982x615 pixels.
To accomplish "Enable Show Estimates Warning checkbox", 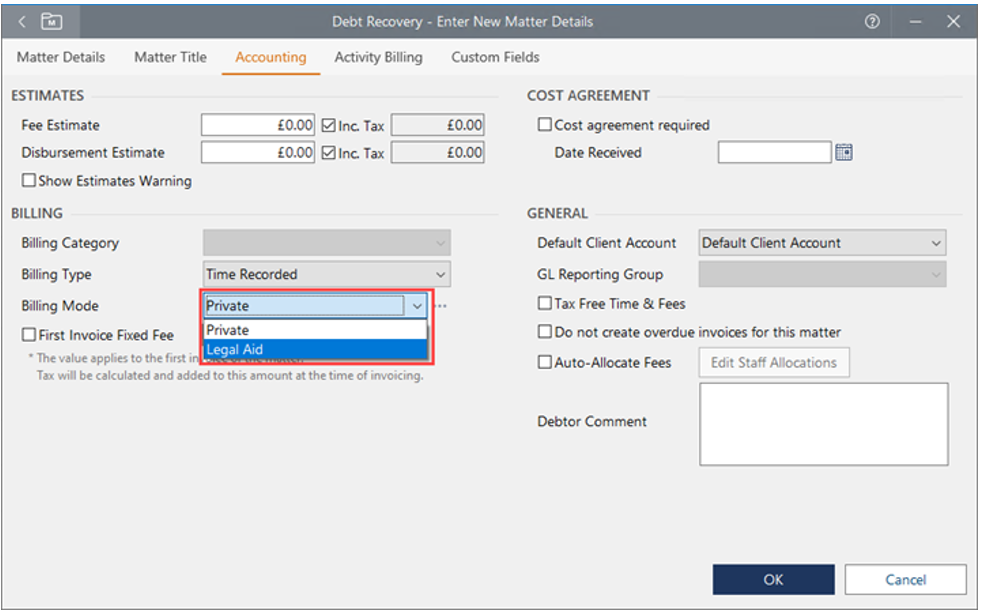I will [x=29, y=181].
